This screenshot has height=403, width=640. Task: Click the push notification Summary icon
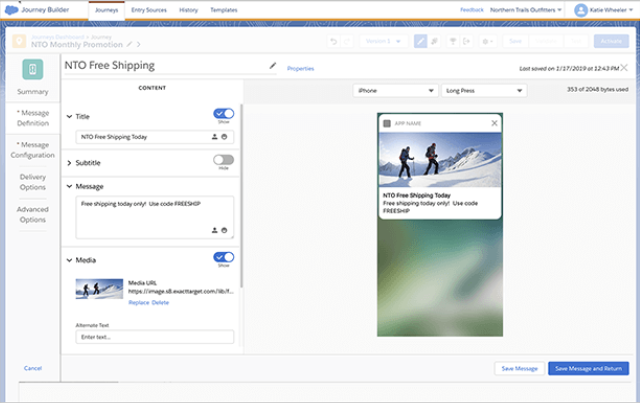click(x=33, y=69)
